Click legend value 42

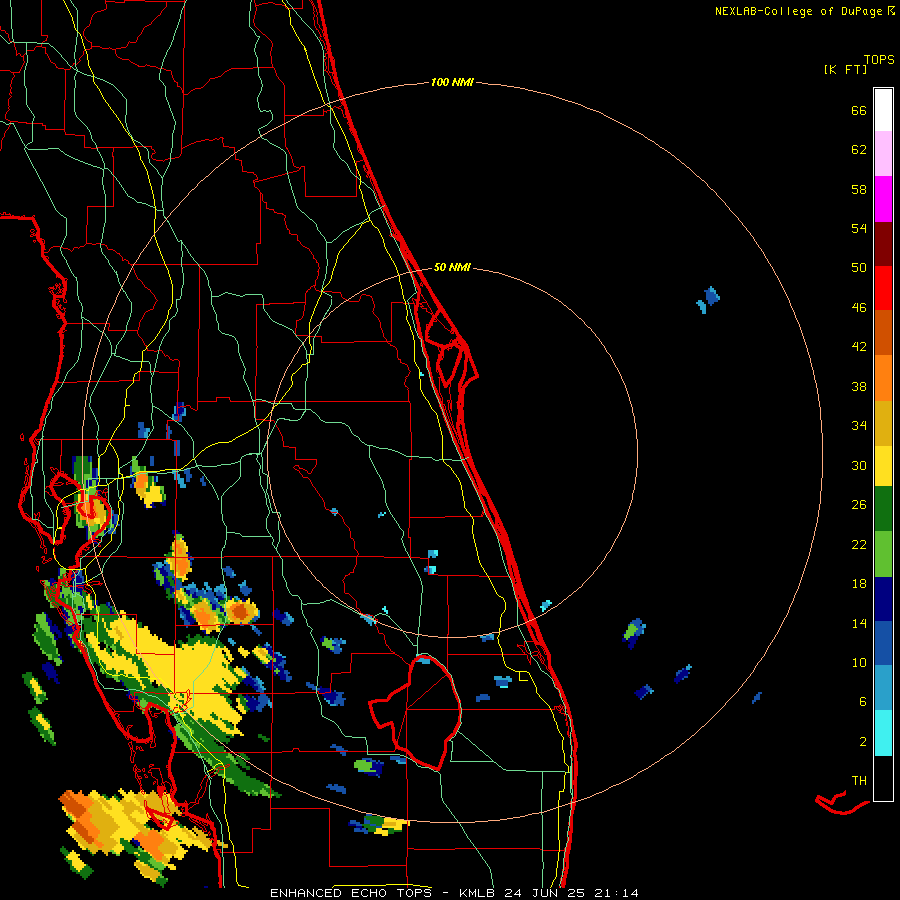pyautogui.click(x=859, y=347)
